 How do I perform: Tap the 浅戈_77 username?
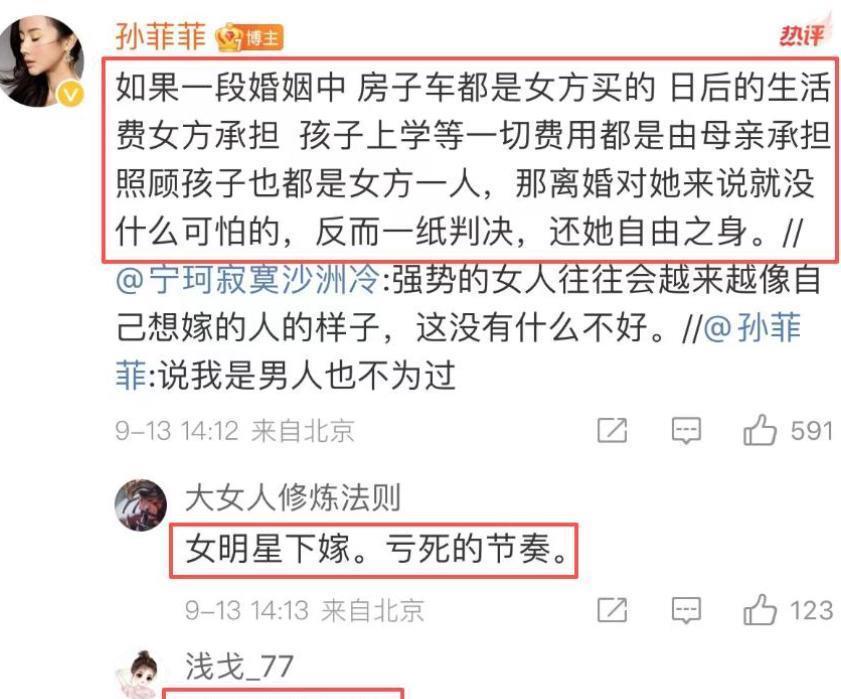(239, 667)
